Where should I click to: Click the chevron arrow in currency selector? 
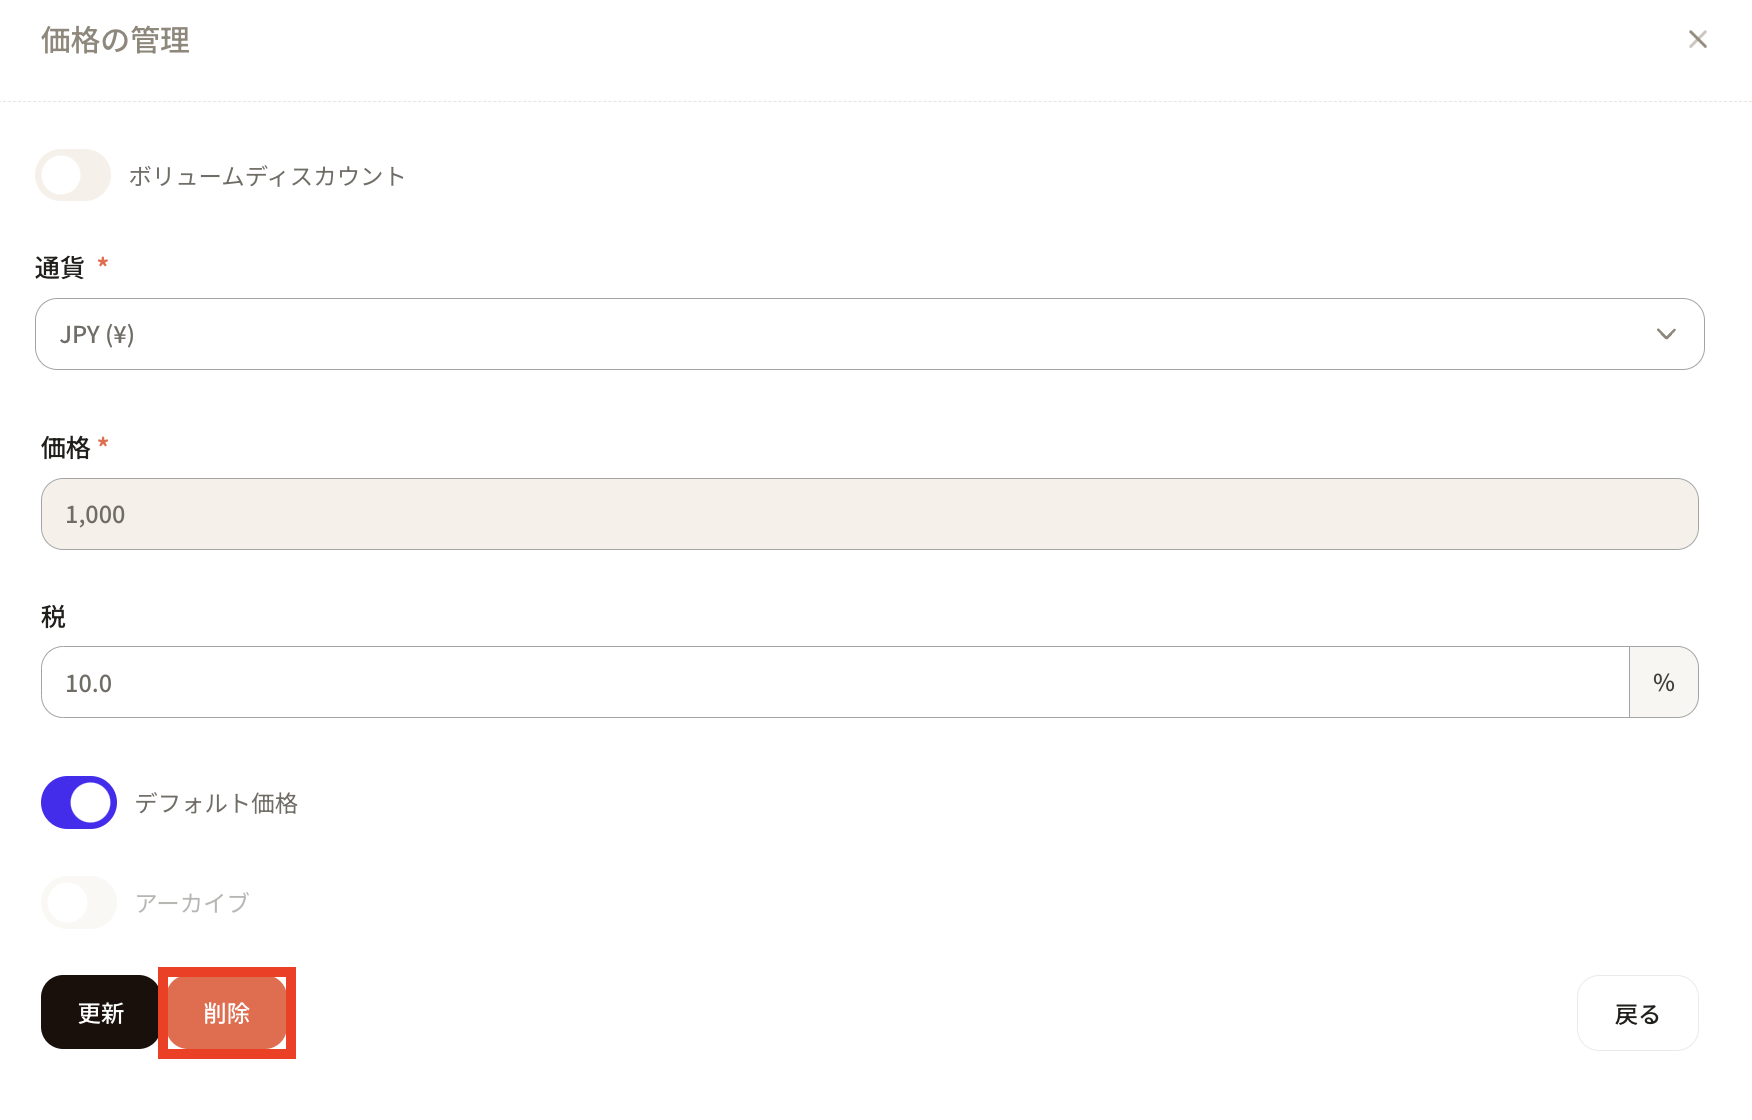click(1665, 334)
